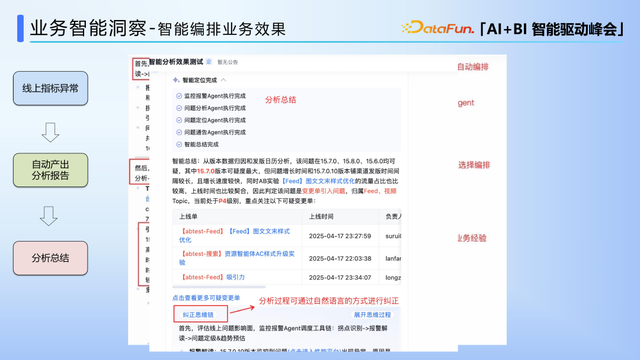Click the 变更单引入问题 highlighted text

(x=323, y=191)
